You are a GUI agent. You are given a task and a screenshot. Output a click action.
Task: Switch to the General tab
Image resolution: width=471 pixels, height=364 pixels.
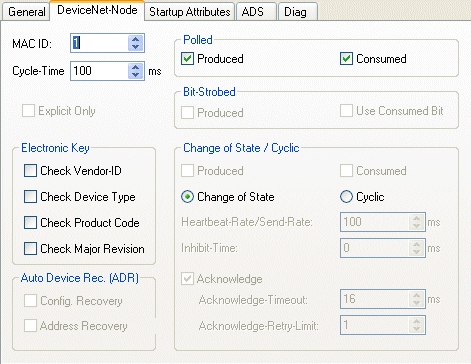tap(26, 12)
